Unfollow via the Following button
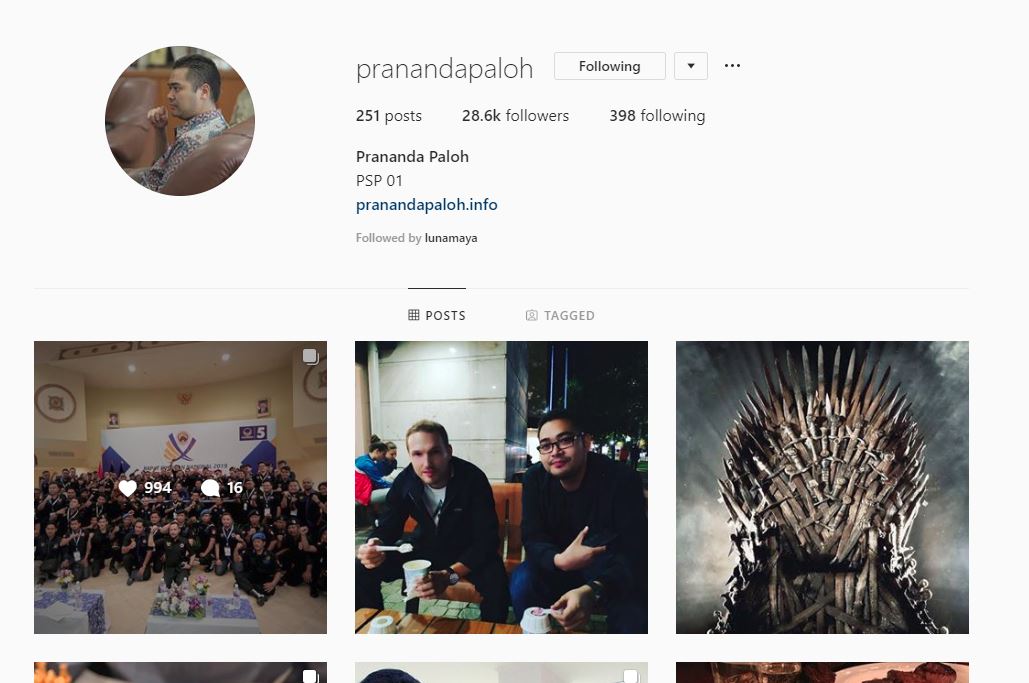1029x683 pixels. click(x=610, y=66)
